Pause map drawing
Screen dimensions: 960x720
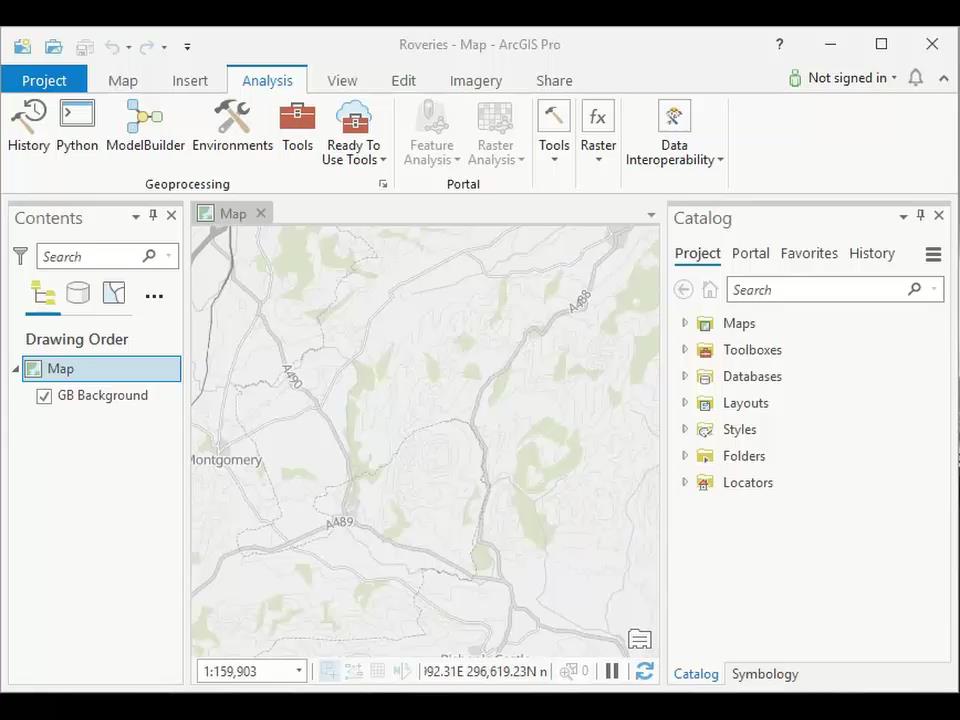click(612, 671)
